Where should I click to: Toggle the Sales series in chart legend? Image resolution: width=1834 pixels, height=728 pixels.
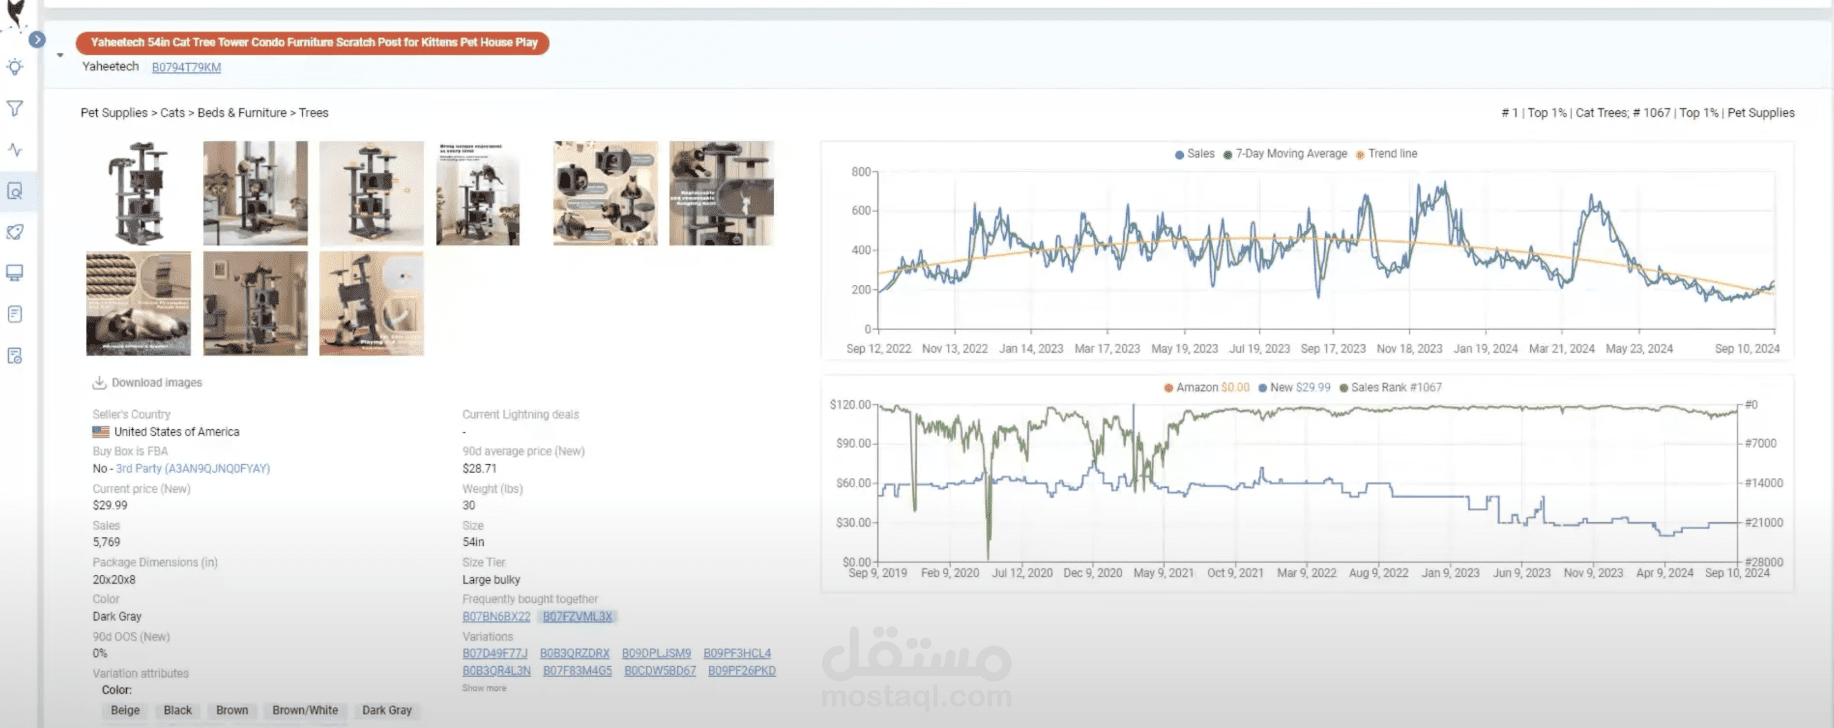tap(1195, 154)
